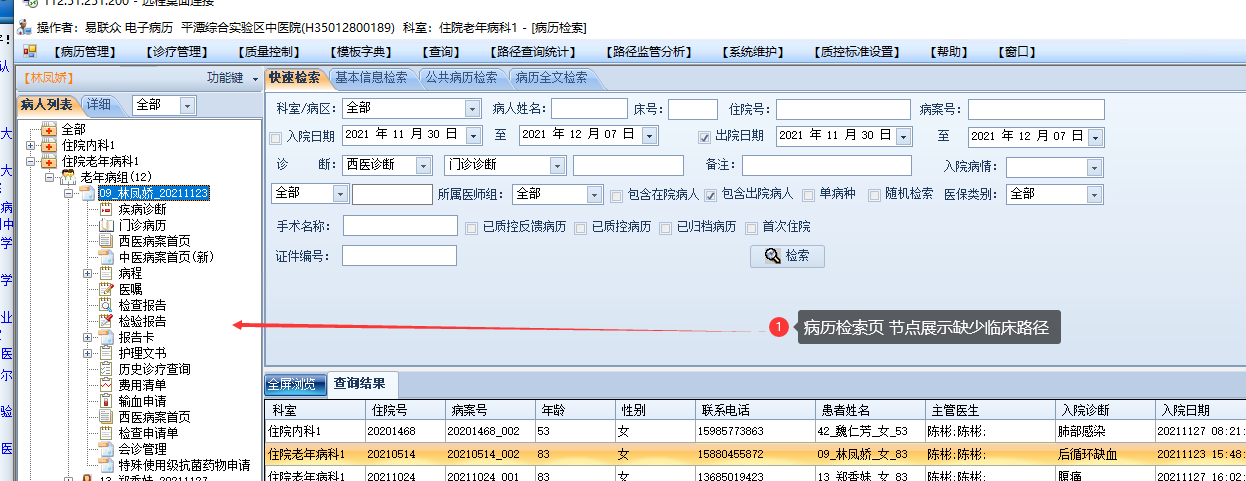This screenshot has width=1246, height=481.
Task: Select result row with 后循环缺血 diagnosis
Action: click(755, 454)
